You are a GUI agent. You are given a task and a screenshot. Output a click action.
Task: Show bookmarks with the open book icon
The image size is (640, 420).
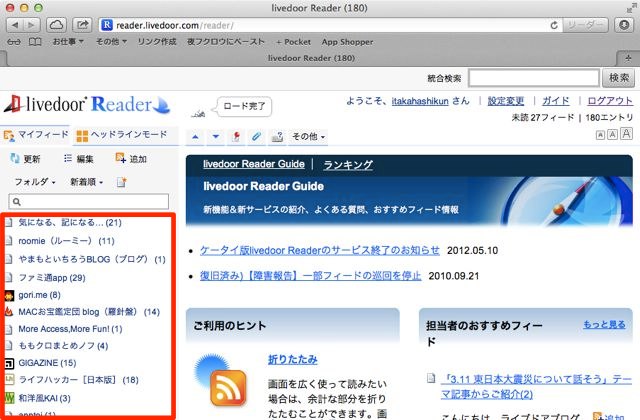click(35, 42)
